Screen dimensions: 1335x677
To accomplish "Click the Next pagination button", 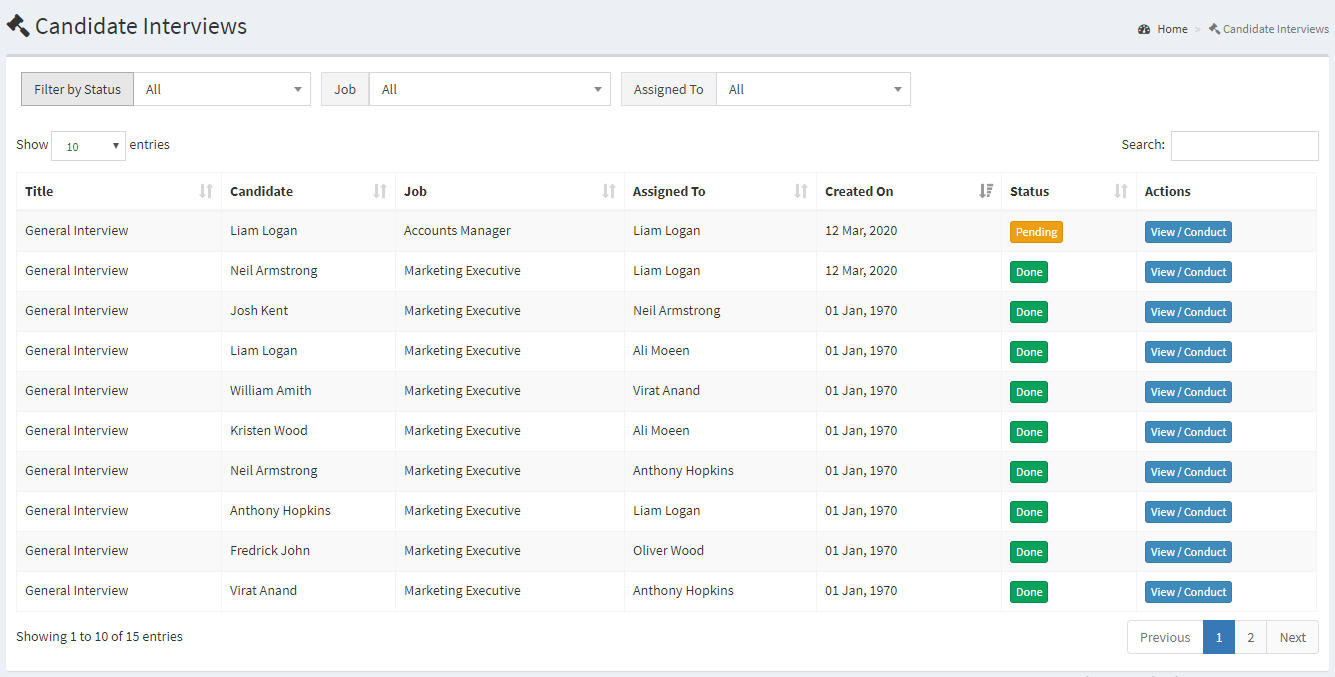I will pyautogui.click(x=1292, y=637).
